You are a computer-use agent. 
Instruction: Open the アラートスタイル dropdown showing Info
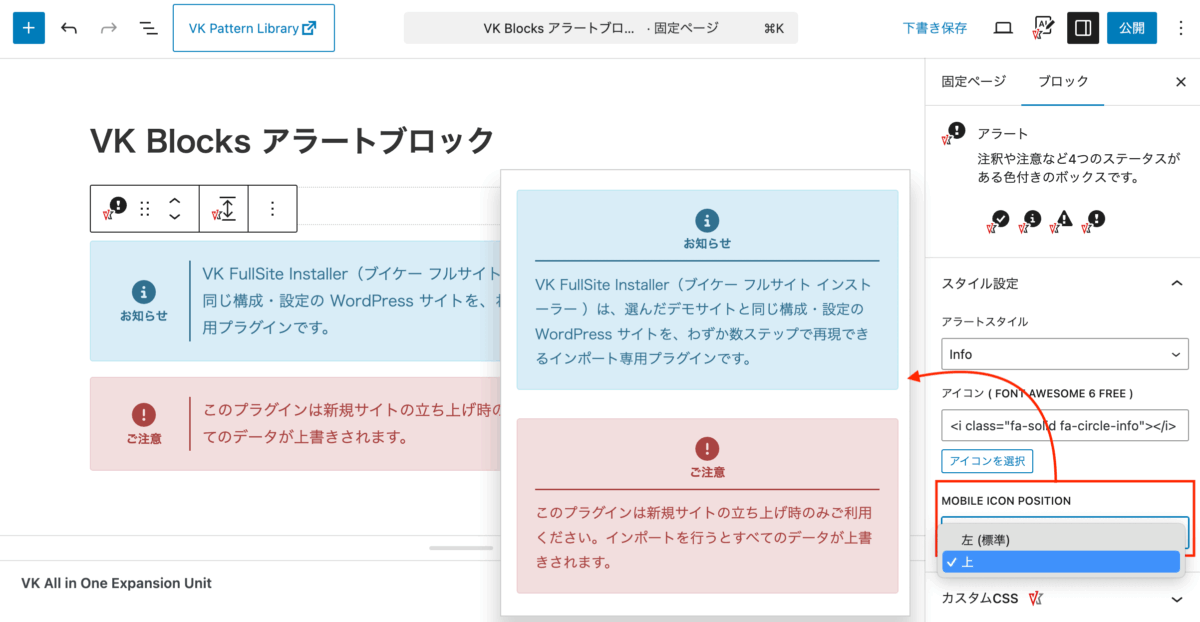tap(1064, 353)
